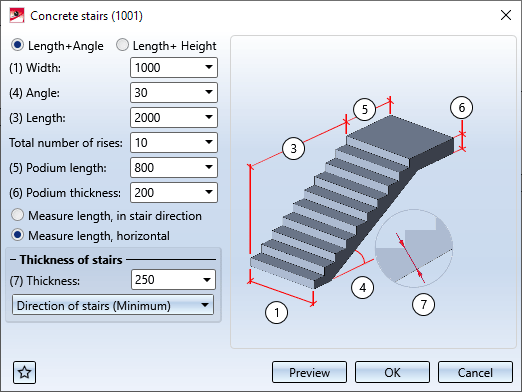Click the Angle field showing 30
Viewport: 522px width, 392px height.
(174, 93)
